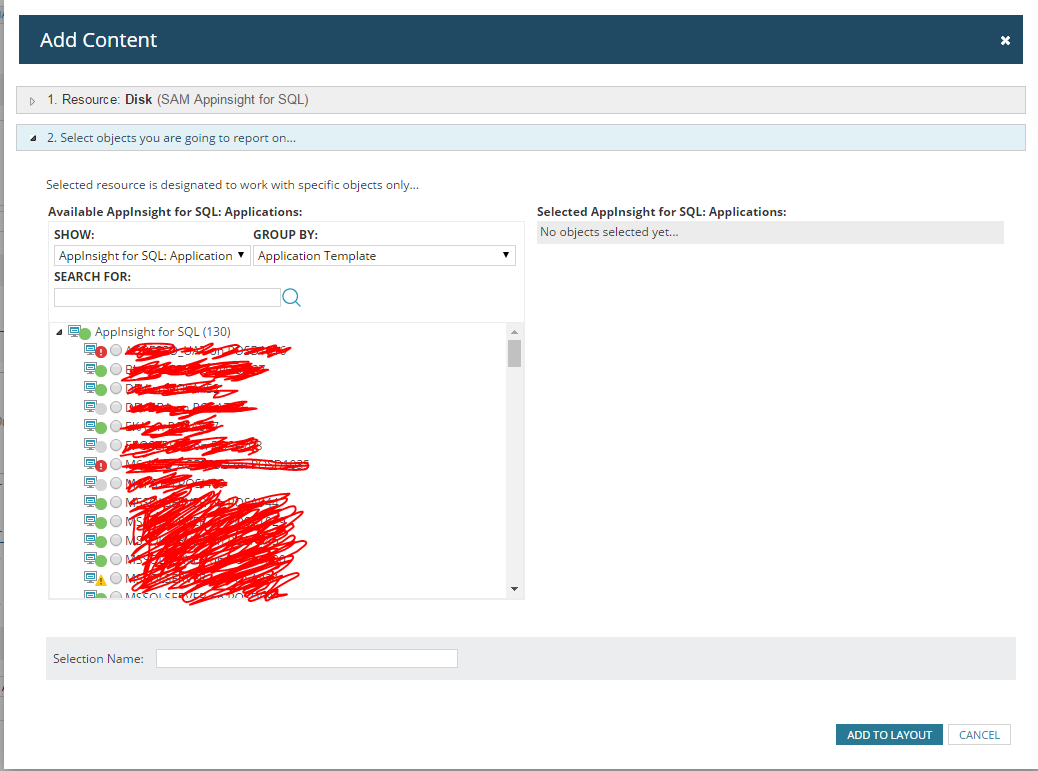Select radio button of critical application ending in 1035
This screenshot has width=1038, height=771.
click(117, 464)
